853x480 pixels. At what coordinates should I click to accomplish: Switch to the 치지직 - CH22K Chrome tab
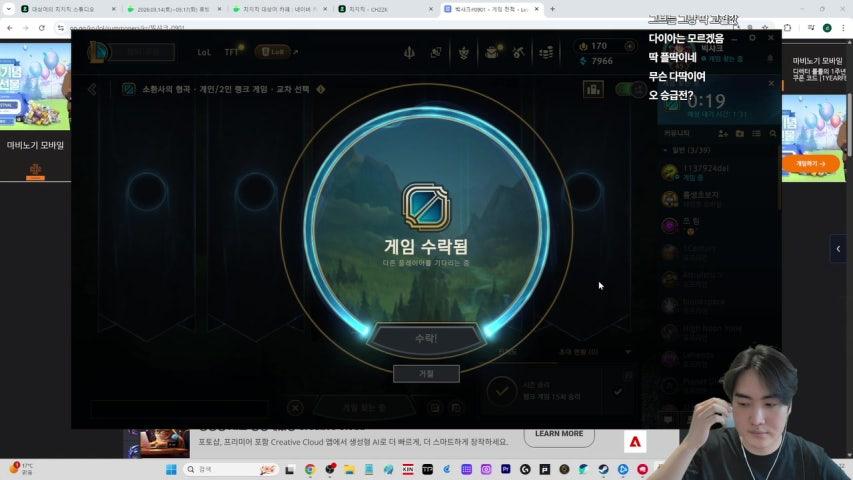[x=384, y=9]
